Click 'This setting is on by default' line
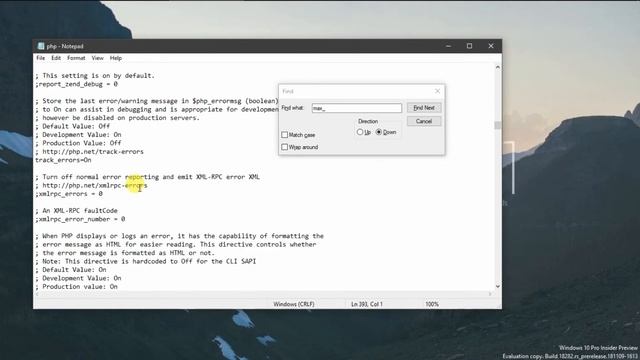Viewport: 640px width, 360px height. (x=95, y=76)
